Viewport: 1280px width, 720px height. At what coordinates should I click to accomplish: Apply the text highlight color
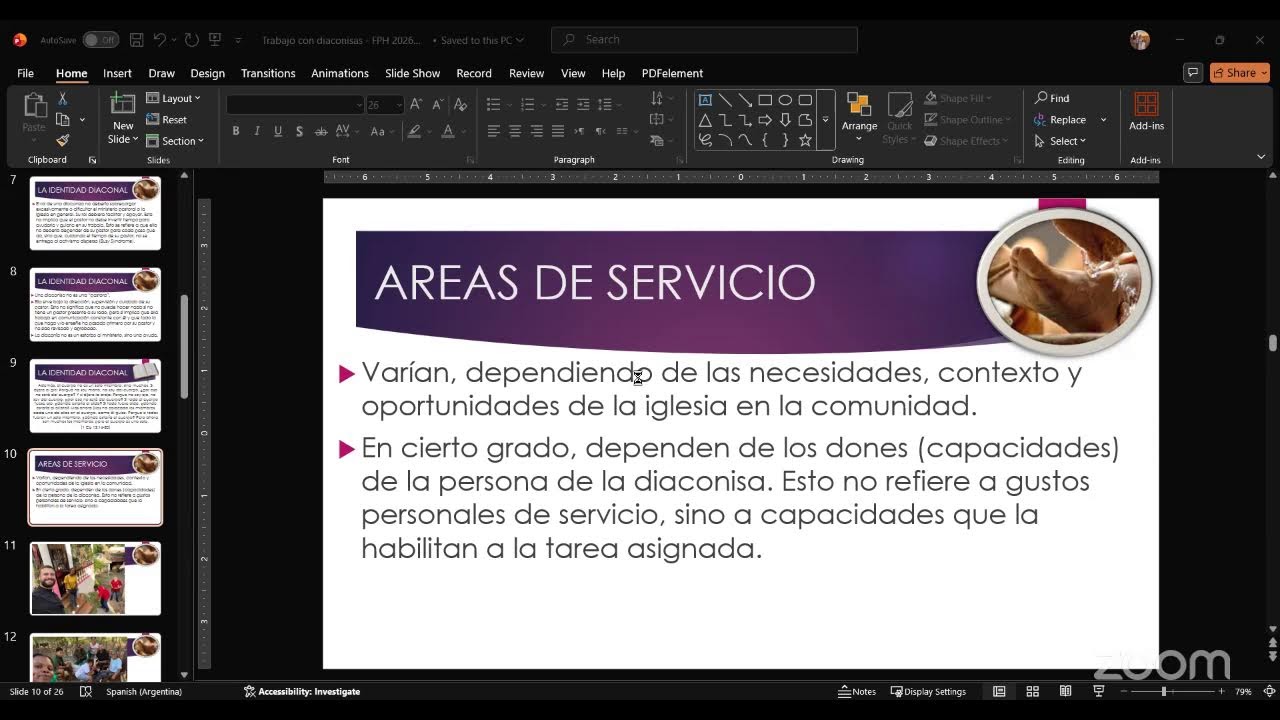414,131
